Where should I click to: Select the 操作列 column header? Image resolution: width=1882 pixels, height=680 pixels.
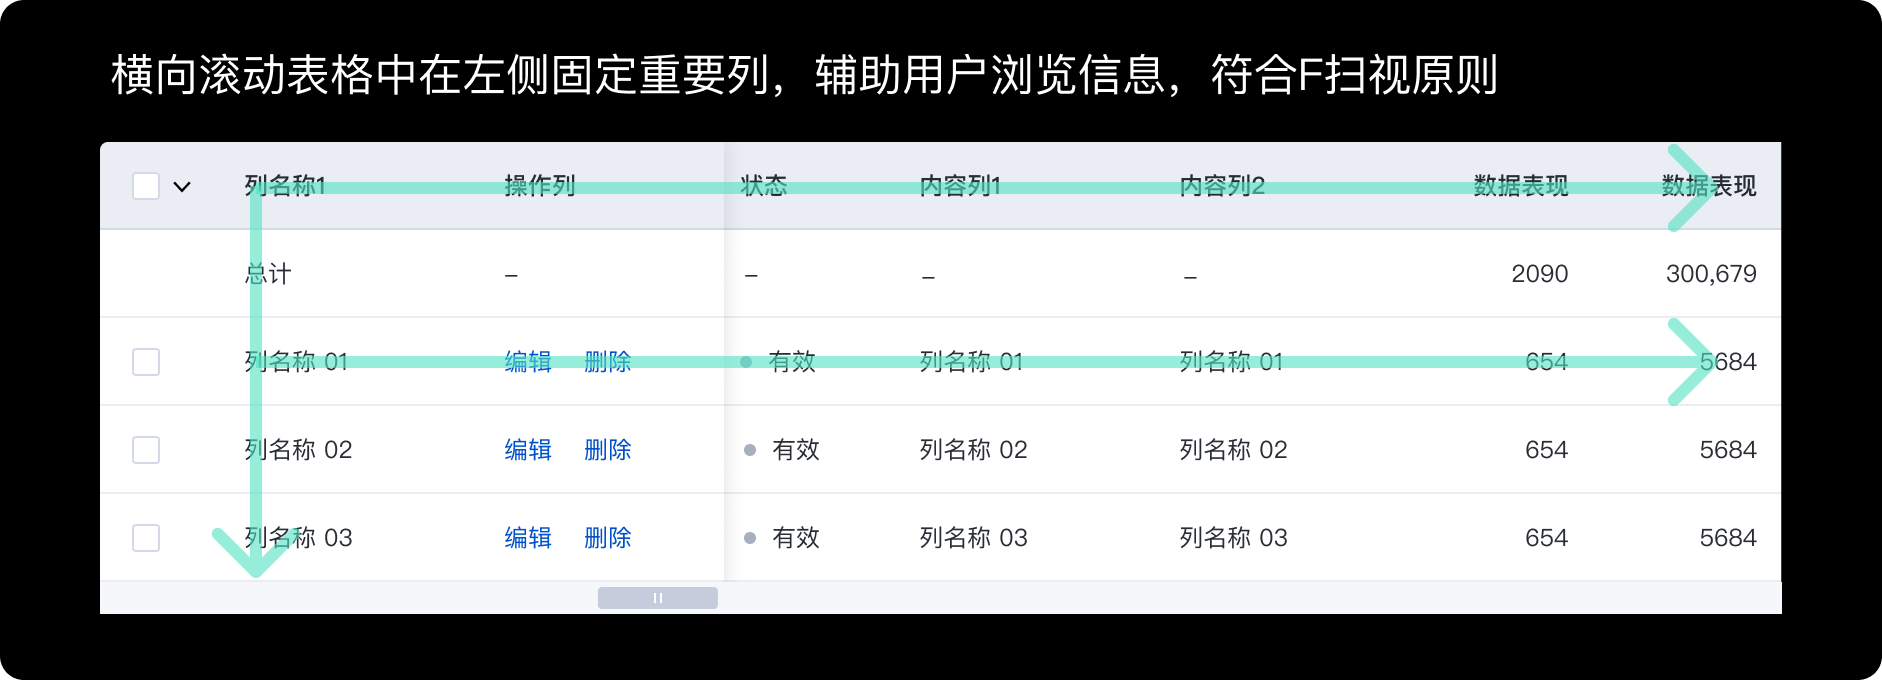coord(540,186)
